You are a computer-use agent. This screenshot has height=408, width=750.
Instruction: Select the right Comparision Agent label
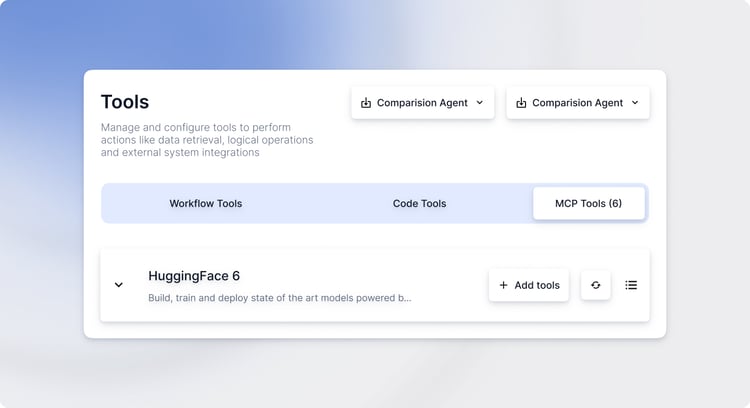pyautogui.click(x=577, y=103)
